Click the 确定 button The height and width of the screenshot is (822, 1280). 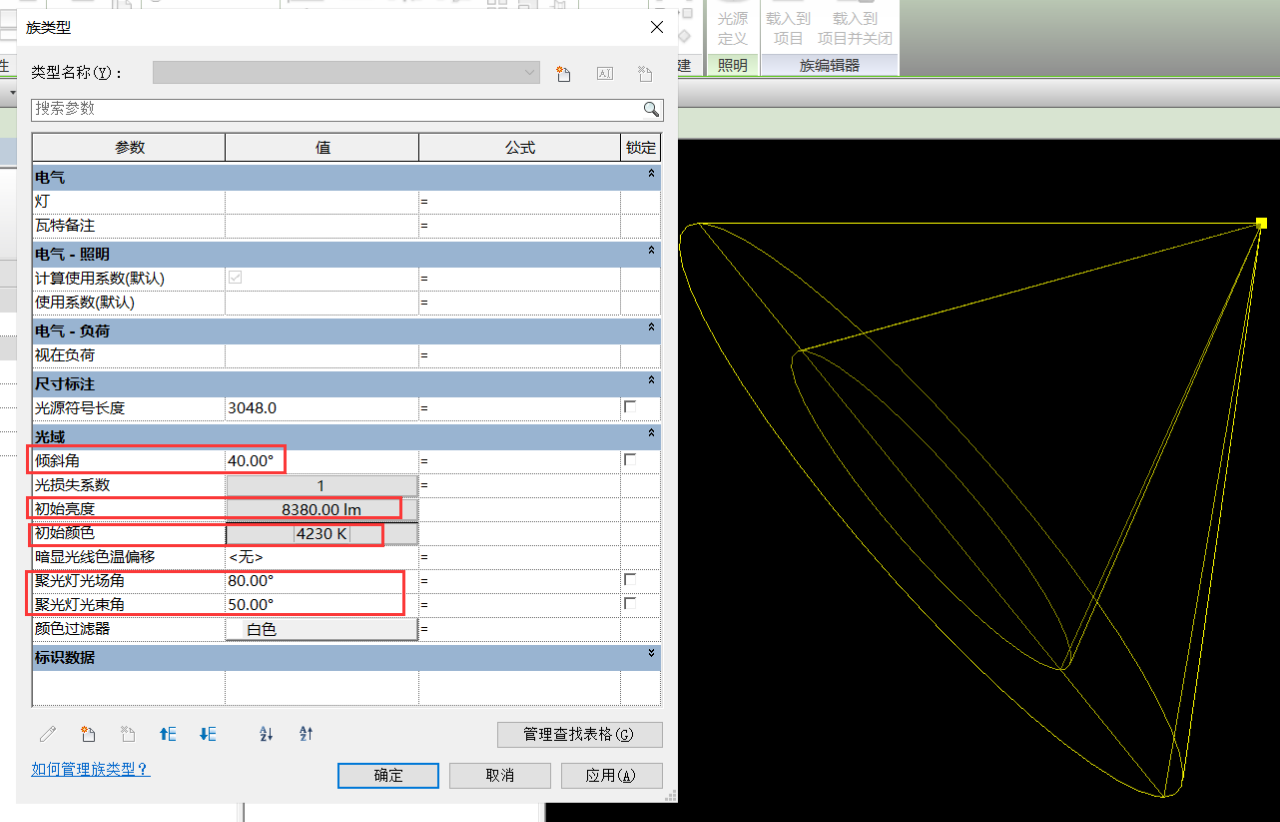coord(388,775)
